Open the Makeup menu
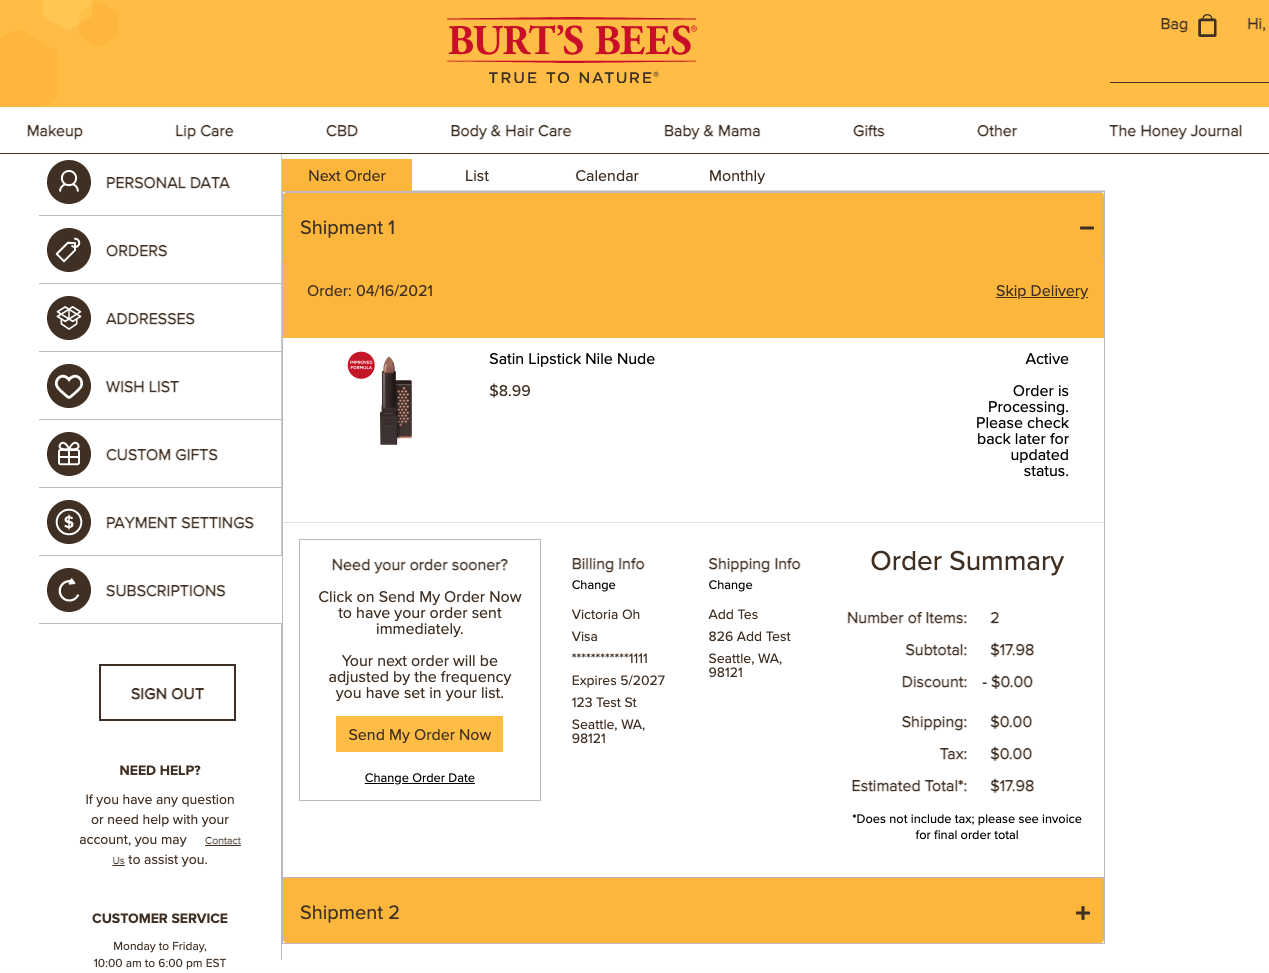Viewport: 1269px width, 973px height. 55,130
